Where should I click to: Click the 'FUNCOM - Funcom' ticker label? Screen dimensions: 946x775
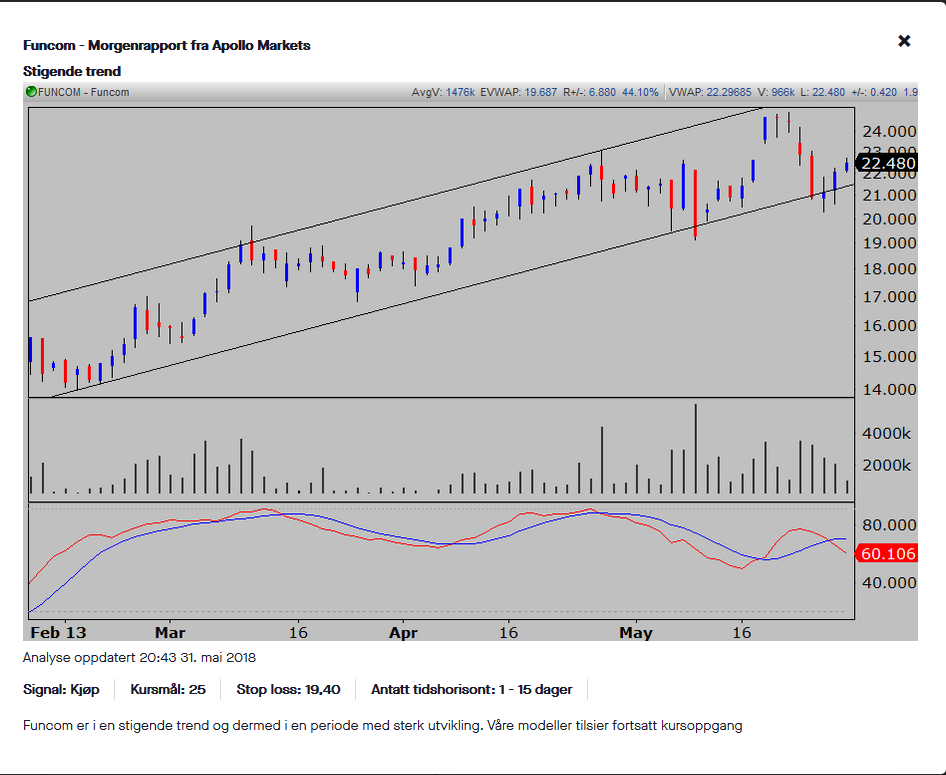(83, 92)
